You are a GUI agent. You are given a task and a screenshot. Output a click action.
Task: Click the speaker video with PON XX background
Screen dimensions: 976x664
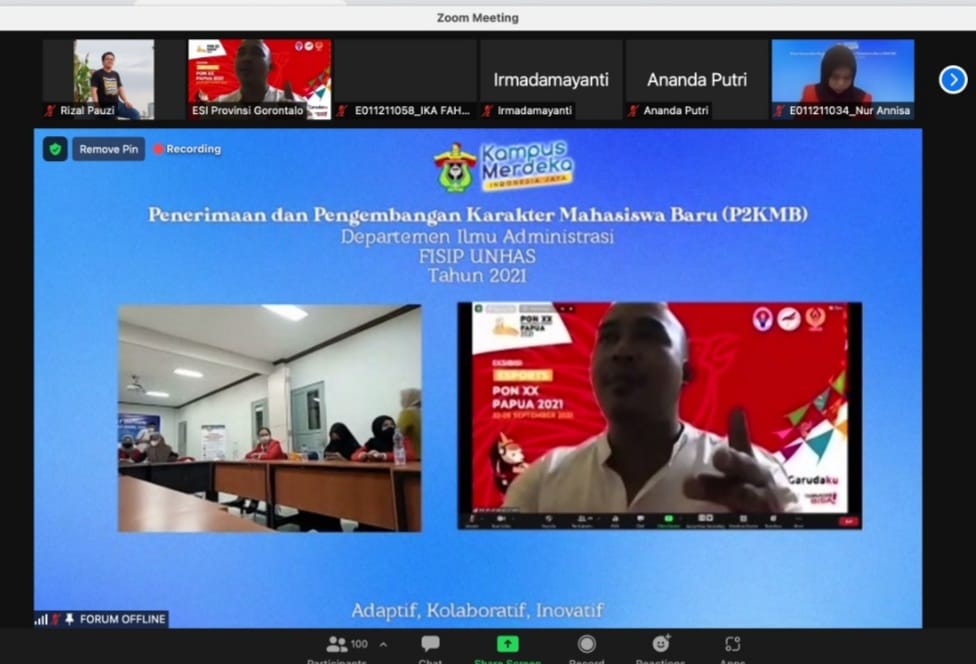click(660, 416)
